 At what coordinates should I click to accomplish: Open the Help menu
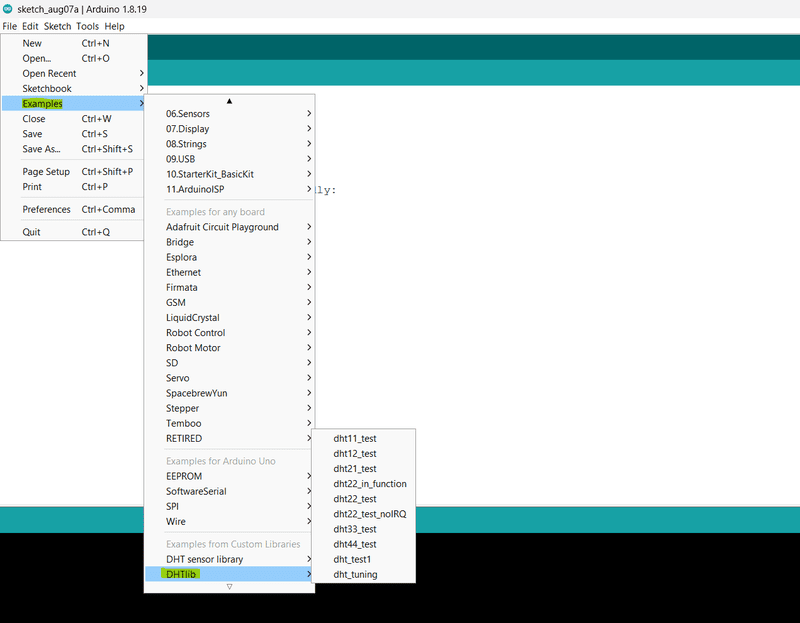[114, 26]
